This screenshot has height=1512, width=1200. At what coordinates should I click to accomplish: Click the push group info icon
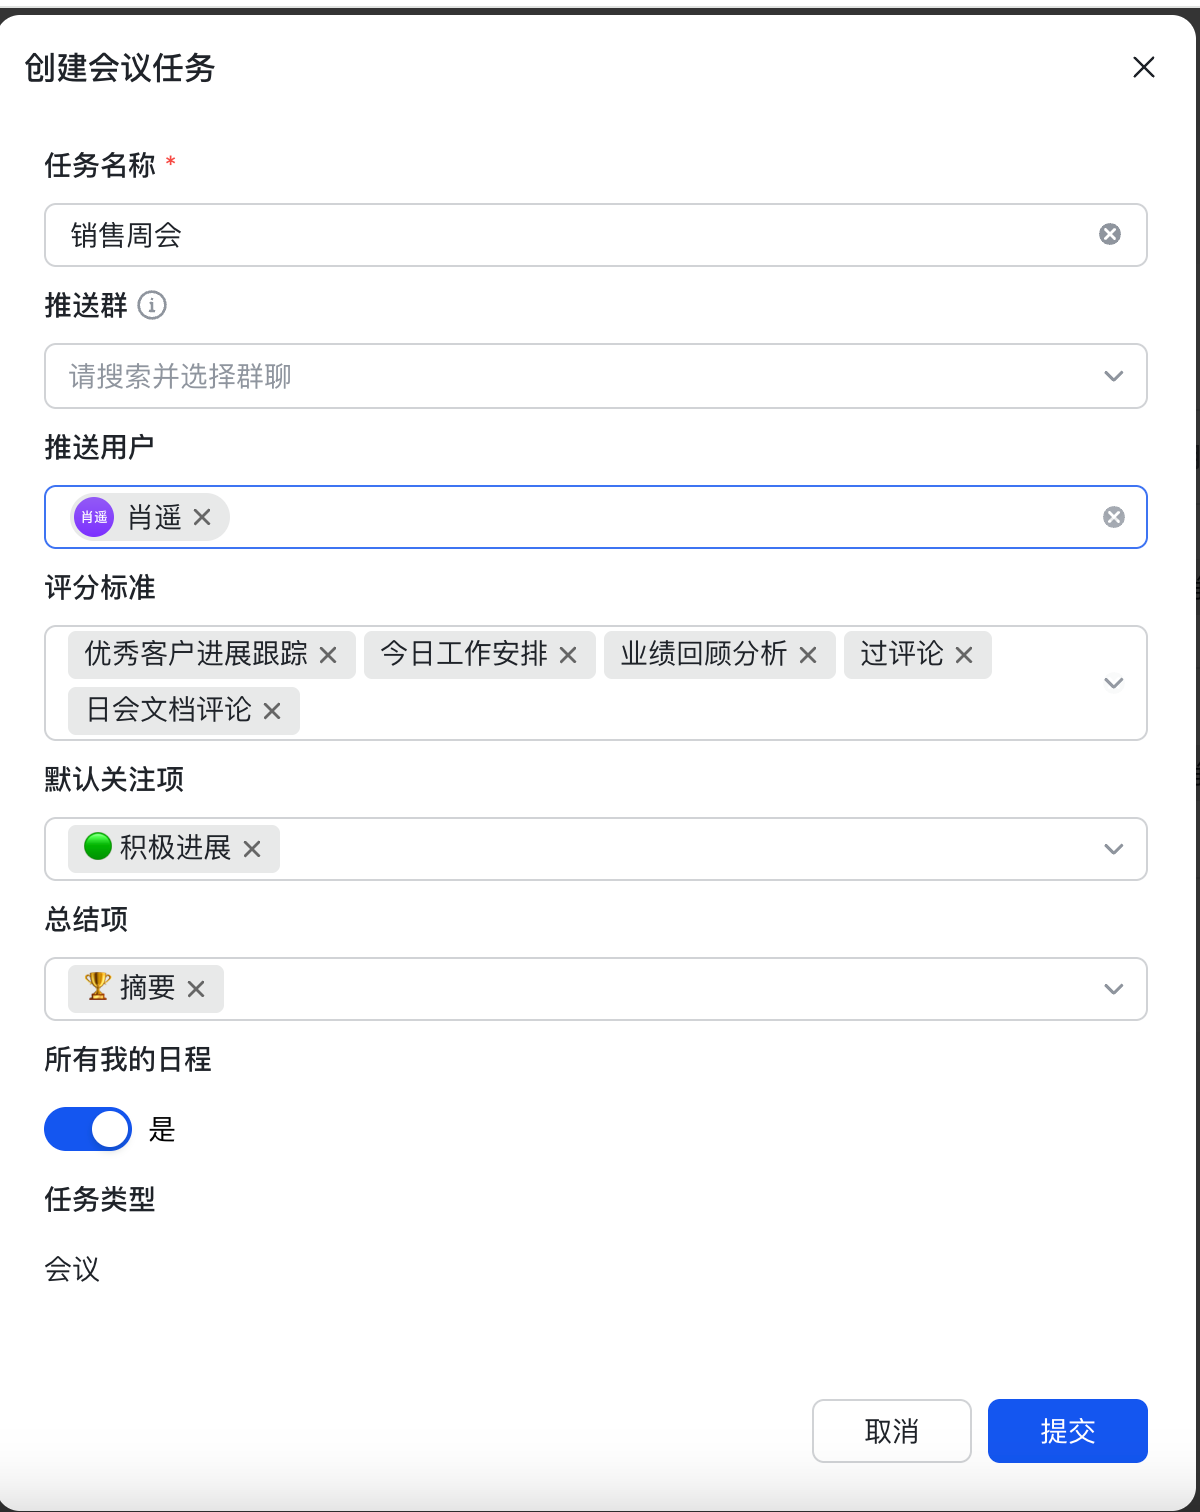point(152,305)
